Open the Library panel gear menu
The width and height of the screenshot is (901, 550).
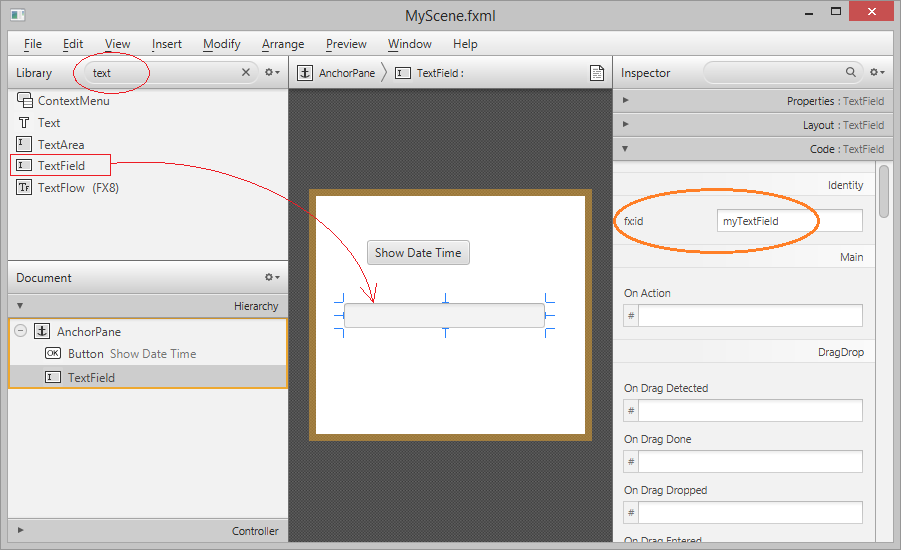click(x=272, y=72)
